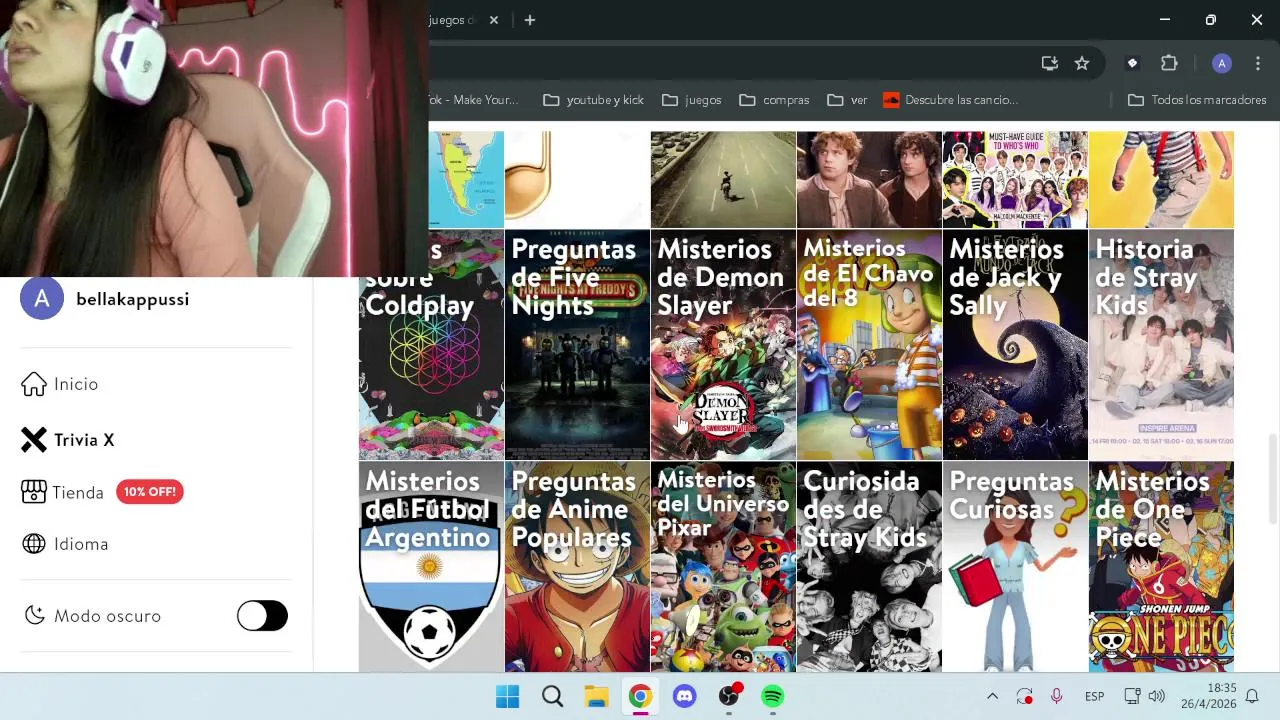Open a new browser tab
Viewport: 1280px width, 720px height.
530,20
